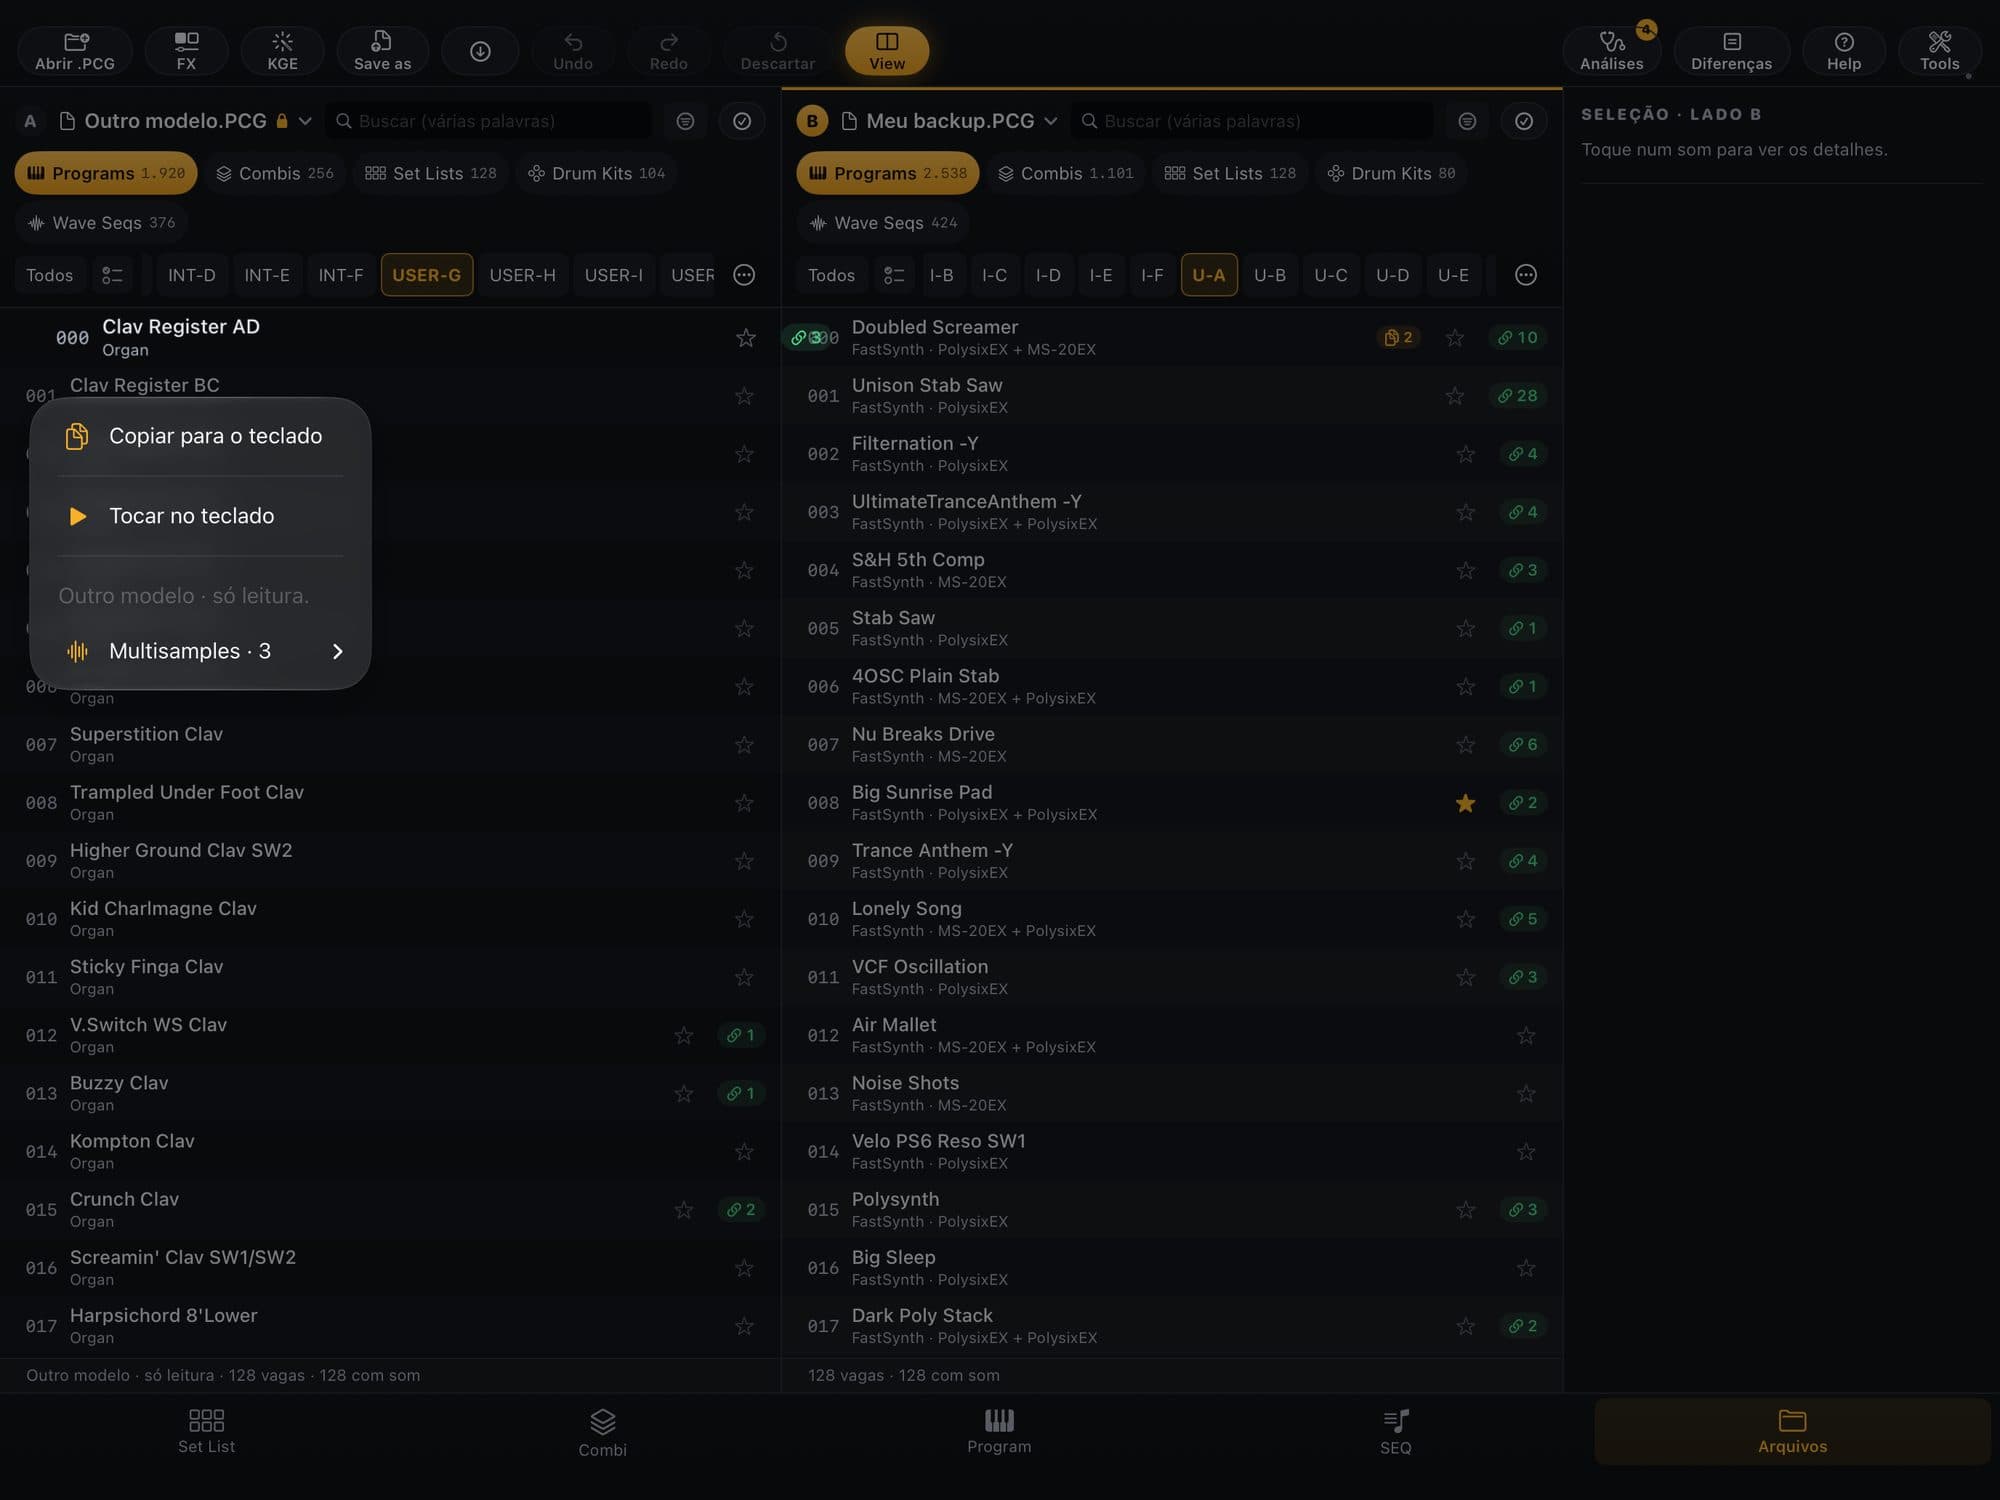Select the Tocar no teclado option
2000x1500 pixels.
tap(201, 516)
